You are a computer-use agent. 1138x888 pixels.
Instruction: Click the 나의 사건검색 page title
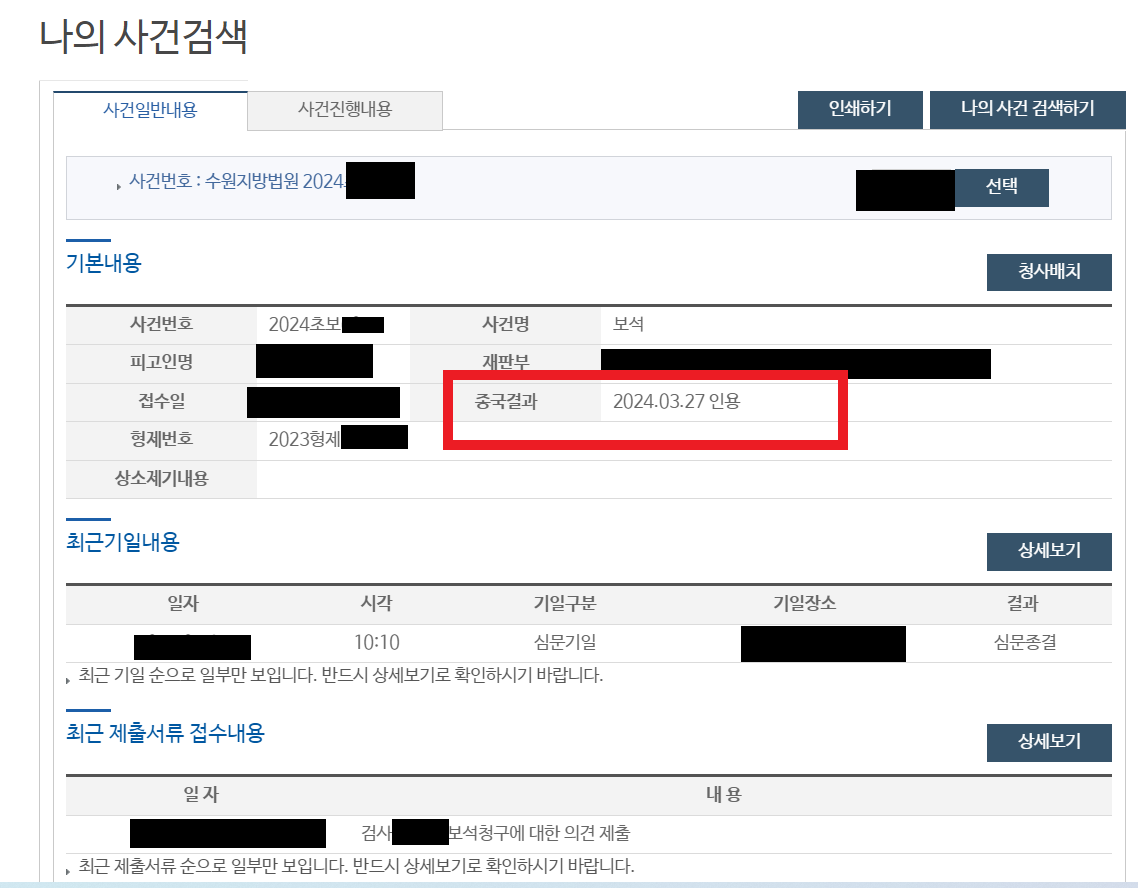(x=143, y=36)
